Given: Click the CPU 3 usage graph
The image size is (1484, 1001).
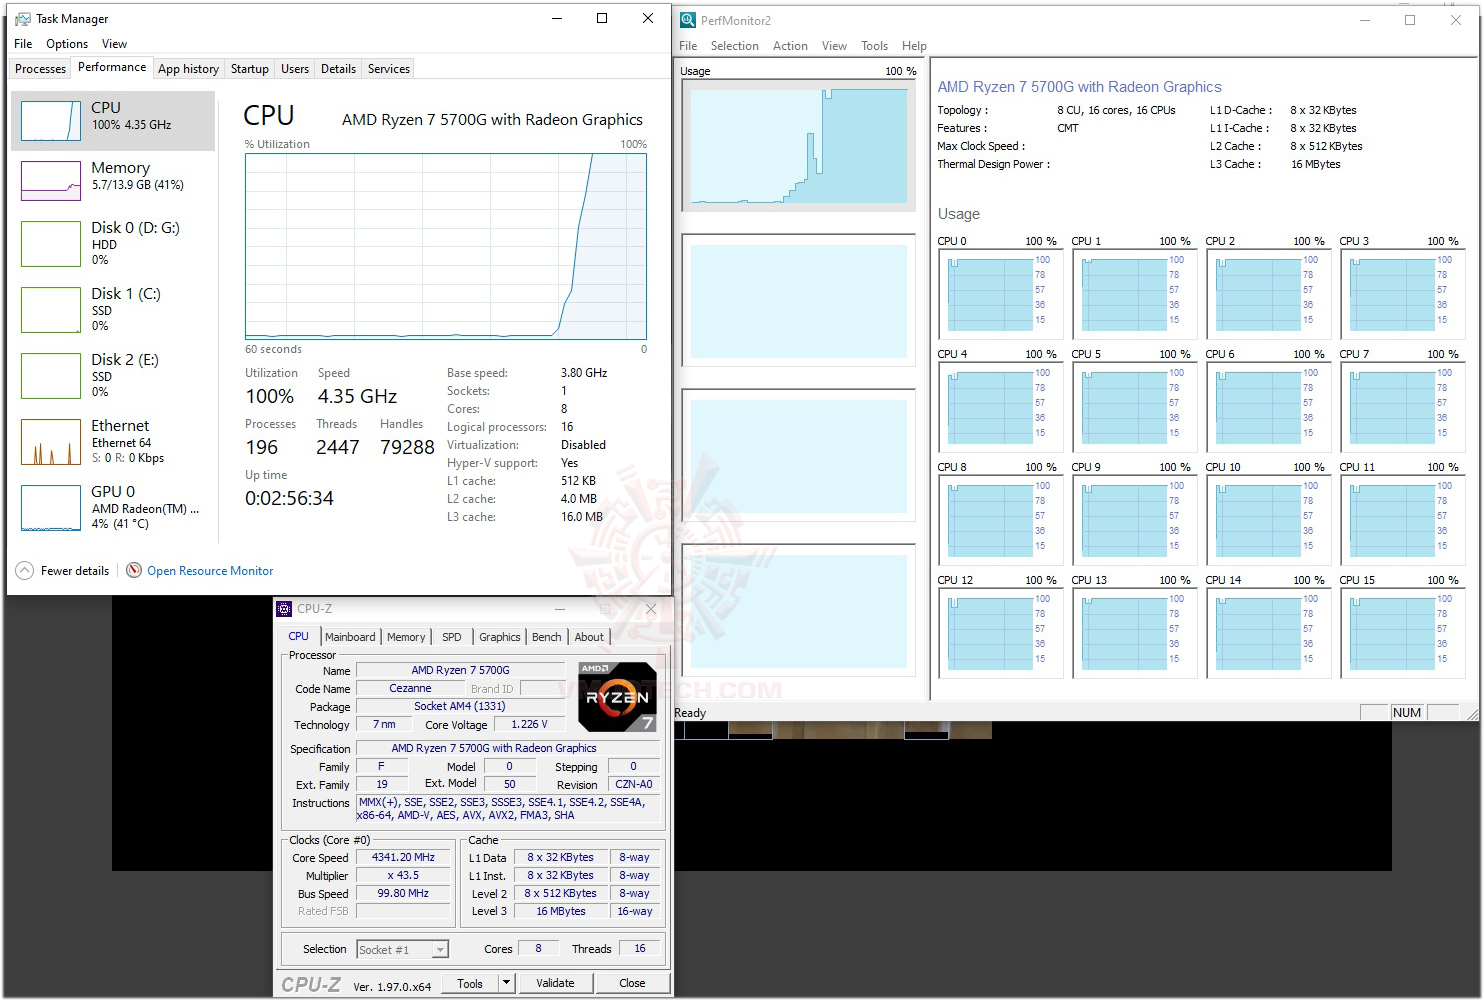Looking at the screenshot, I should click(1401, 294).
